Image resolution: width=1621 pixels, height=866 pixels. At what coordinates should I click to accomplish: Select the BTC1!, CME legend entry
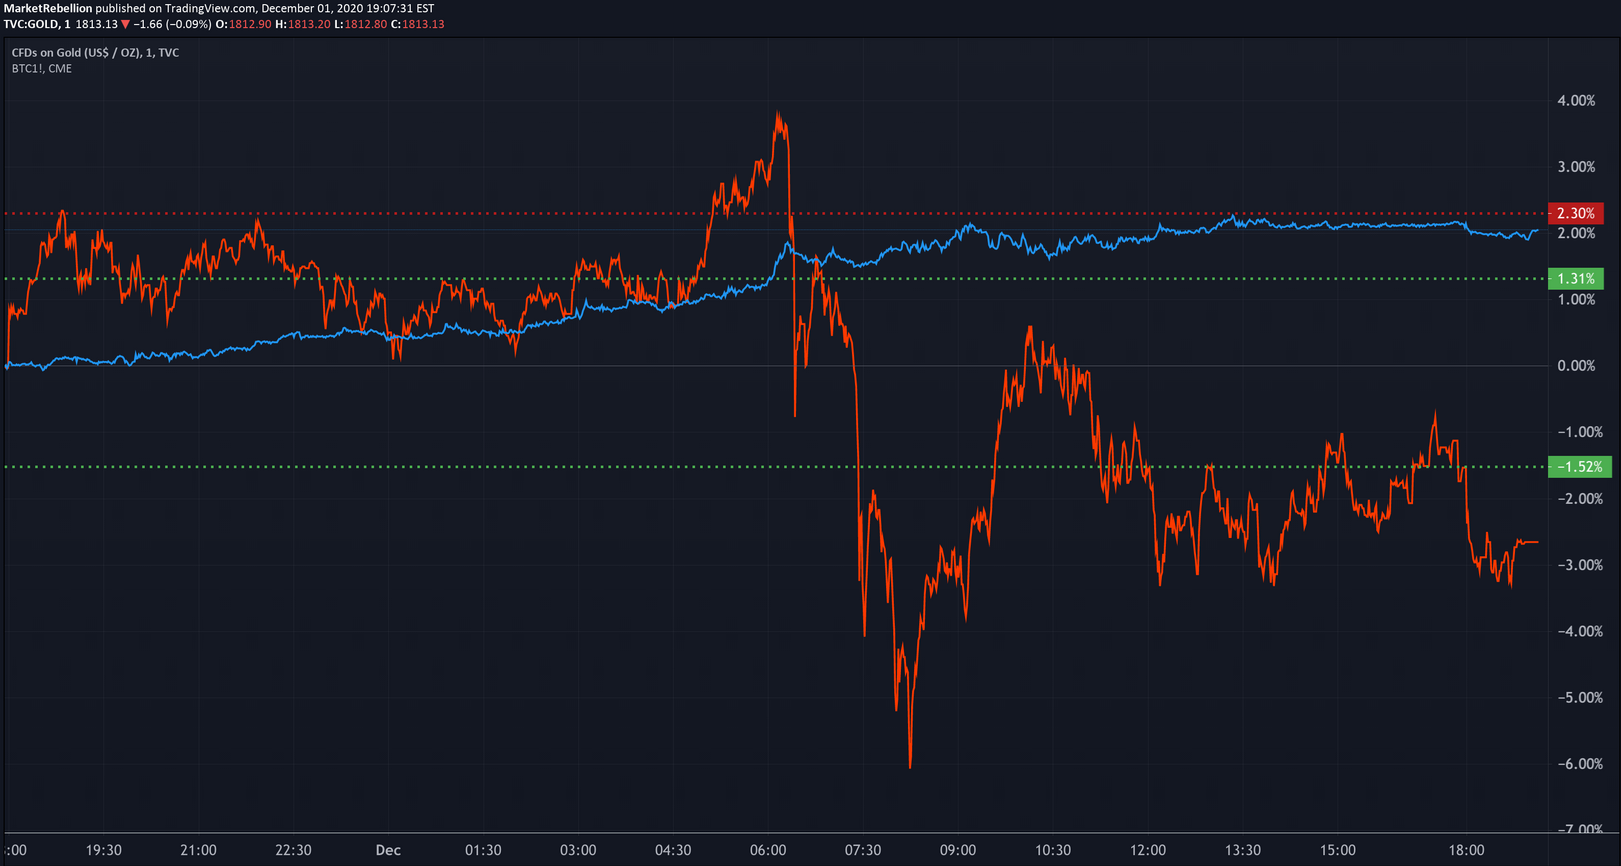pos(42,69)
